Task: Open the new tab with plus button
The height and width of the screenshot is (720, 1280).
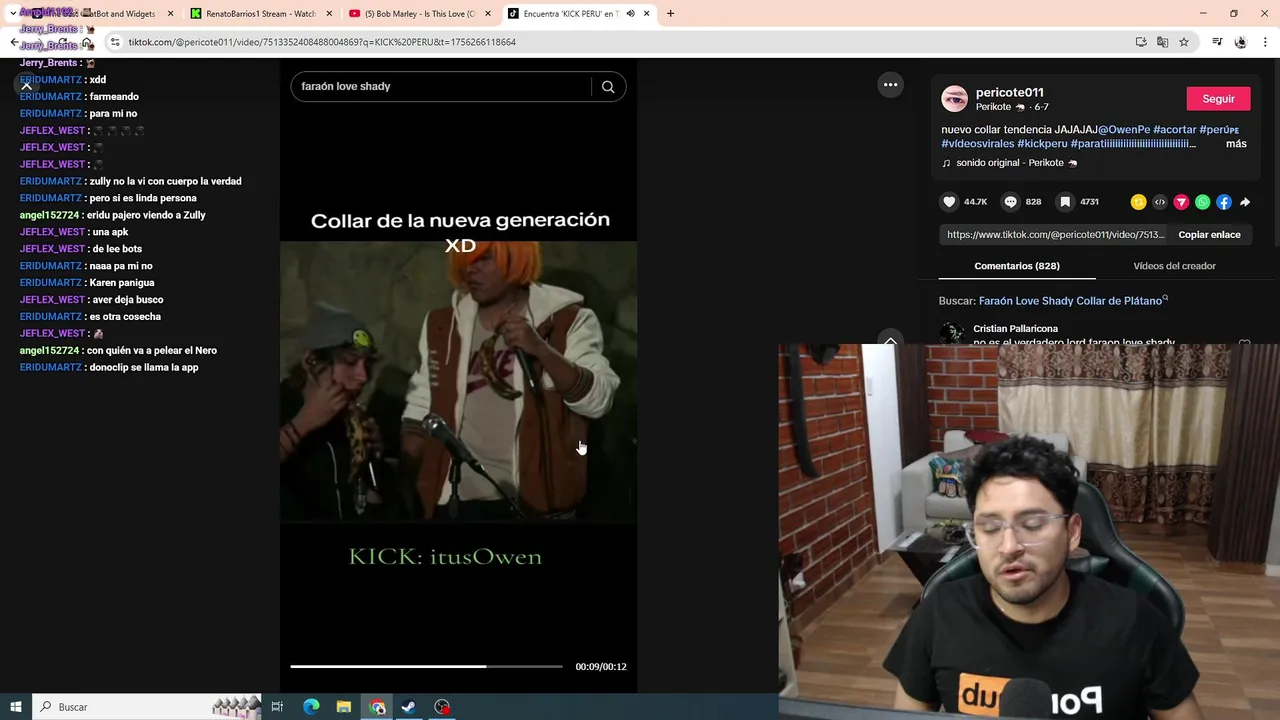Action: point(670,13)
